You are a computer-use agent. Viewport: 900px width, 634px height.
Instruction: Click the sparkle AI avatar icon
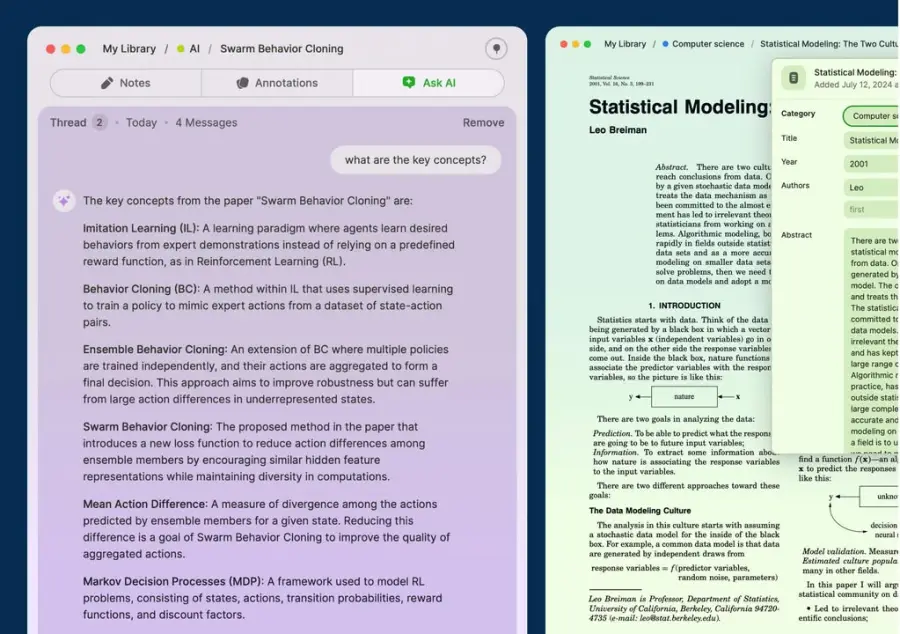point(64,201)
